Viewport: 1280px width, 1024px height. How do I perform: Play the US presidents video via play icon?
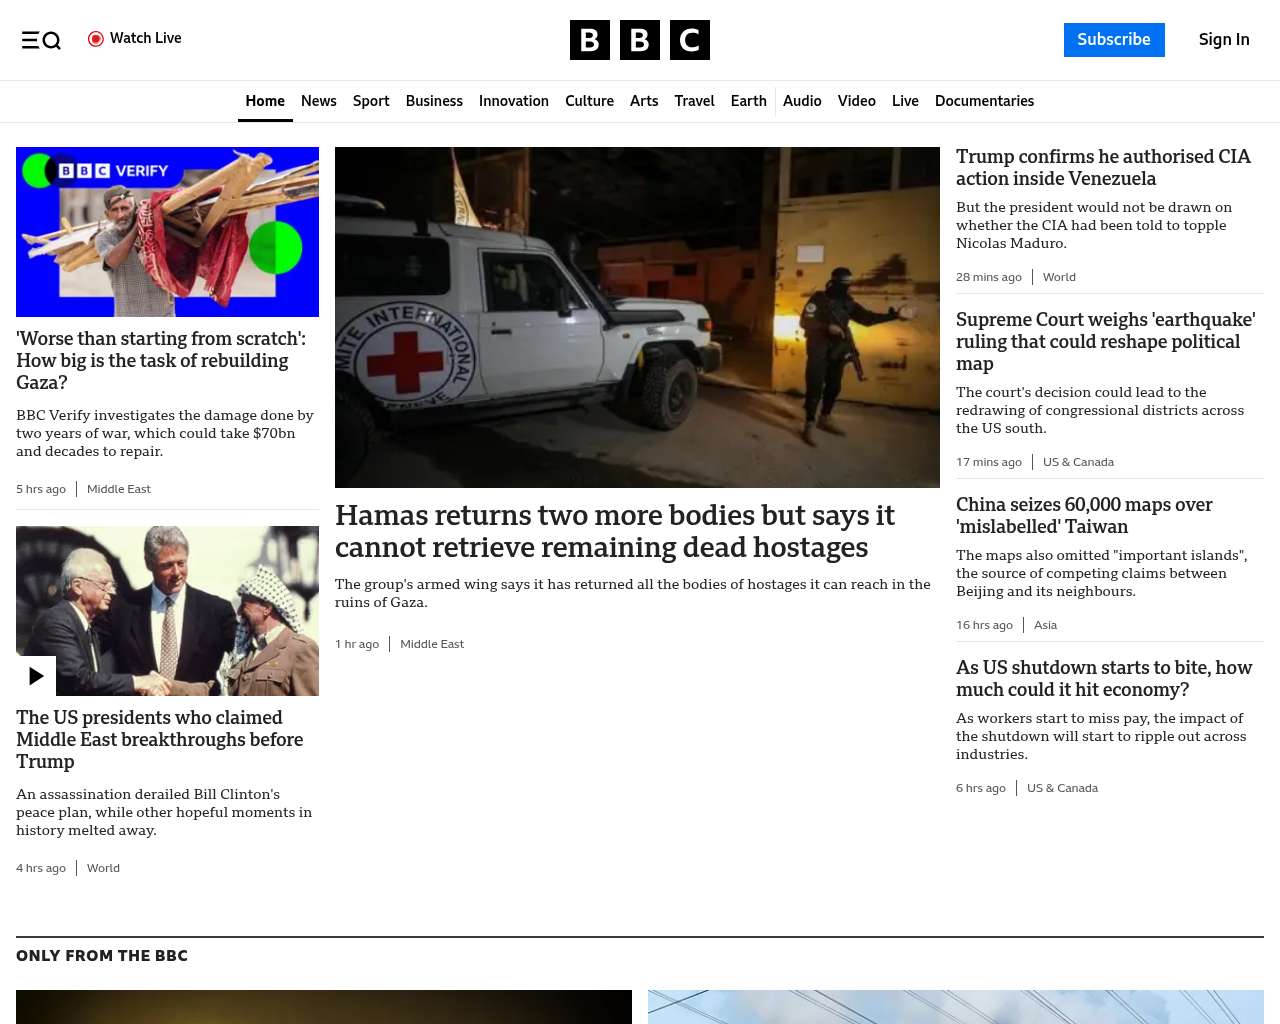click(36, 676)
